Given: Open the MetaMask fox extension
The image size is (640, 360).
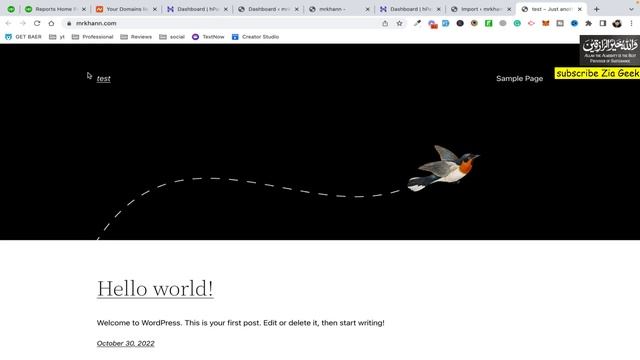Looking at the screenshot, I should (546, 23).
